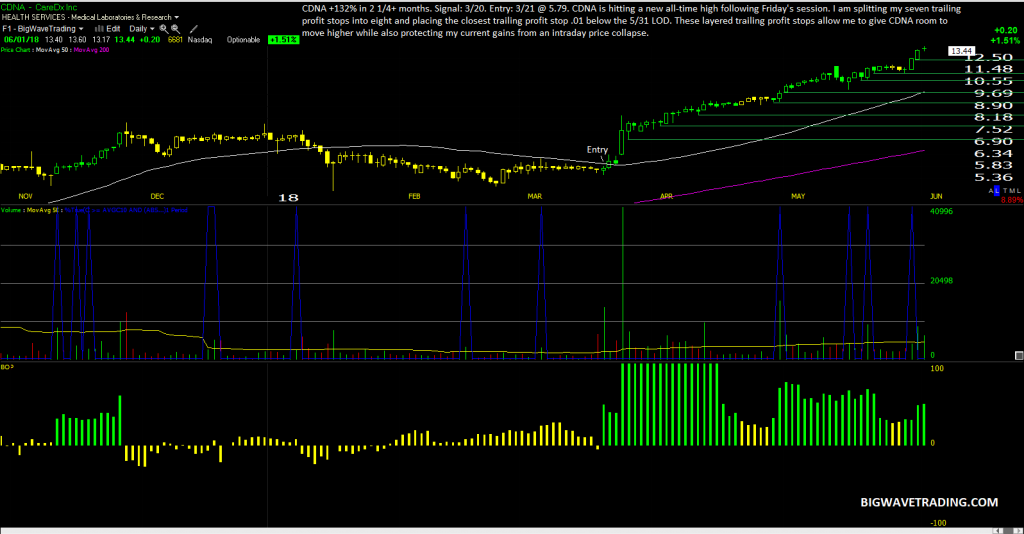Click the BOP indicator label
The width and height of the screenshot is (1024, 534).
[x=7, y=367]
